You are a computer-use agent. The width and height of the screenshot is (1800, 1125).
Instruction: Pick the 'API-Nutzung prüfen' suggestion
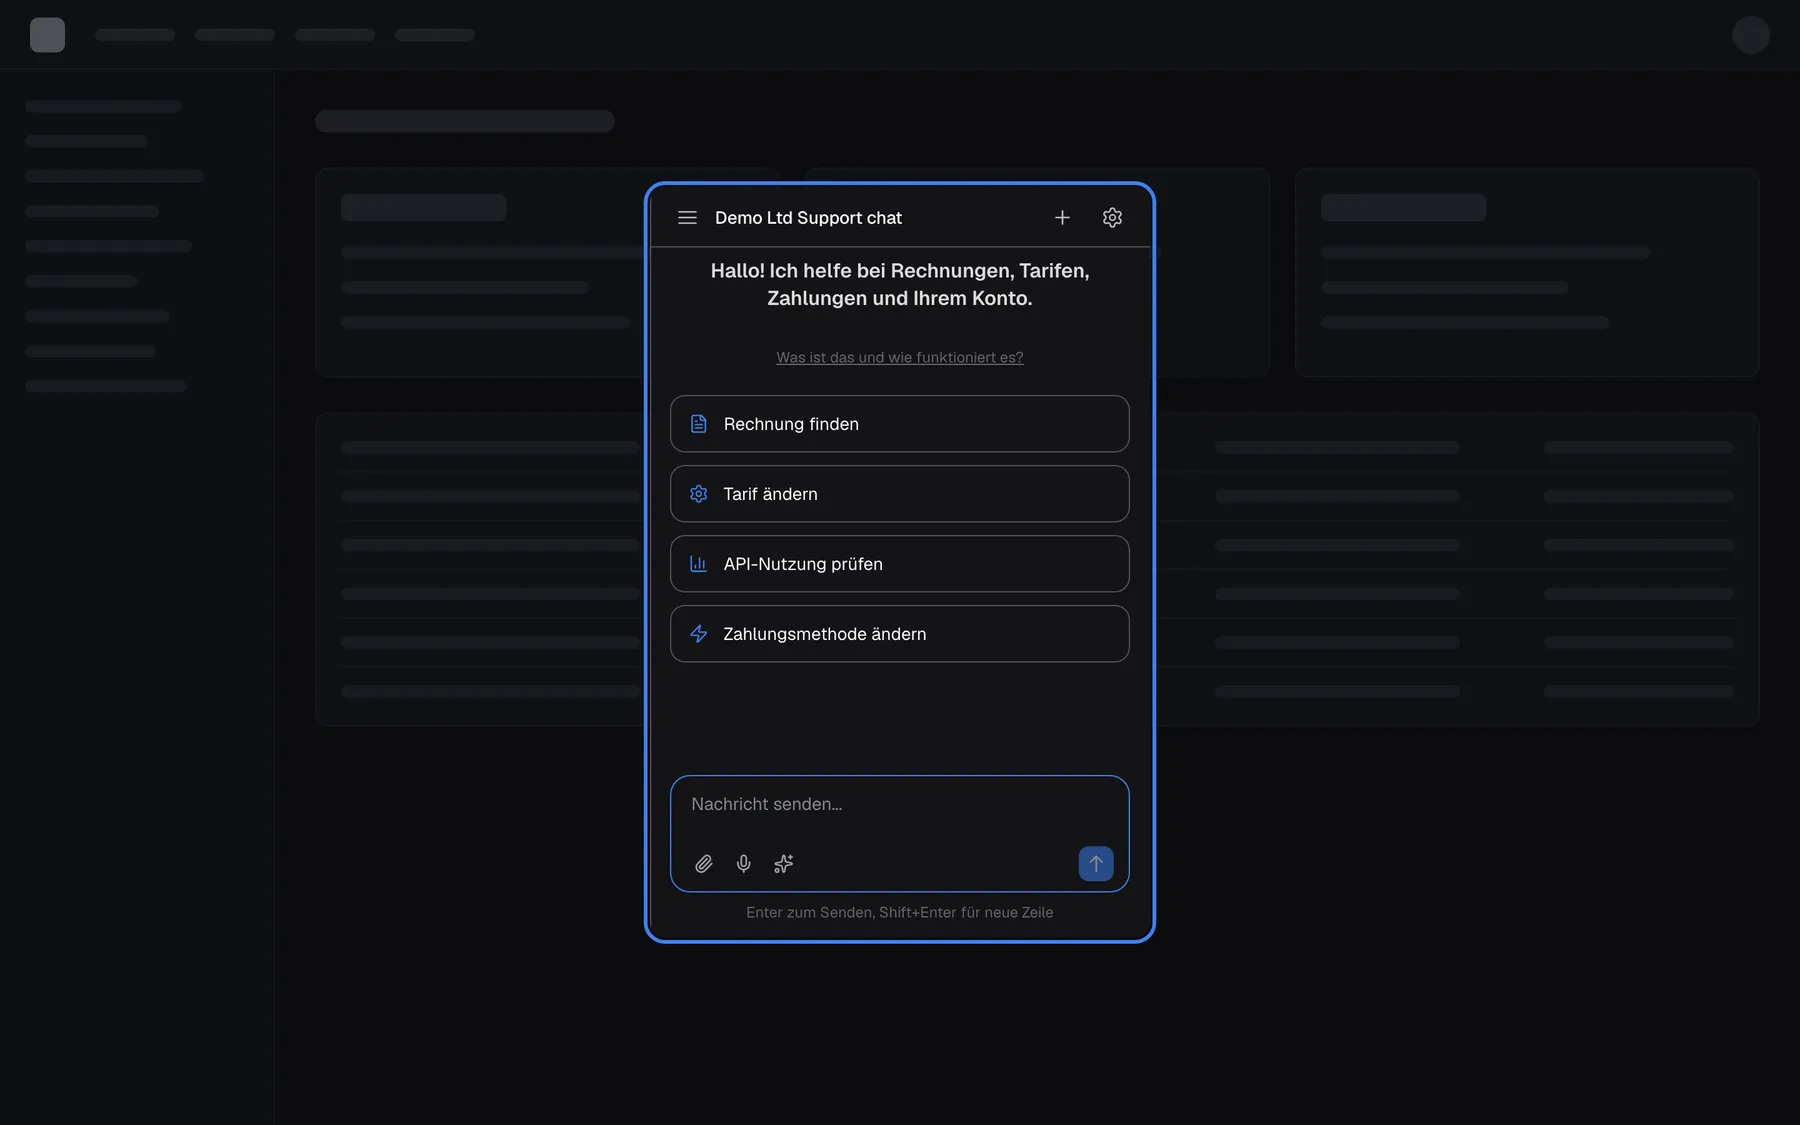(x=900, y=564)
